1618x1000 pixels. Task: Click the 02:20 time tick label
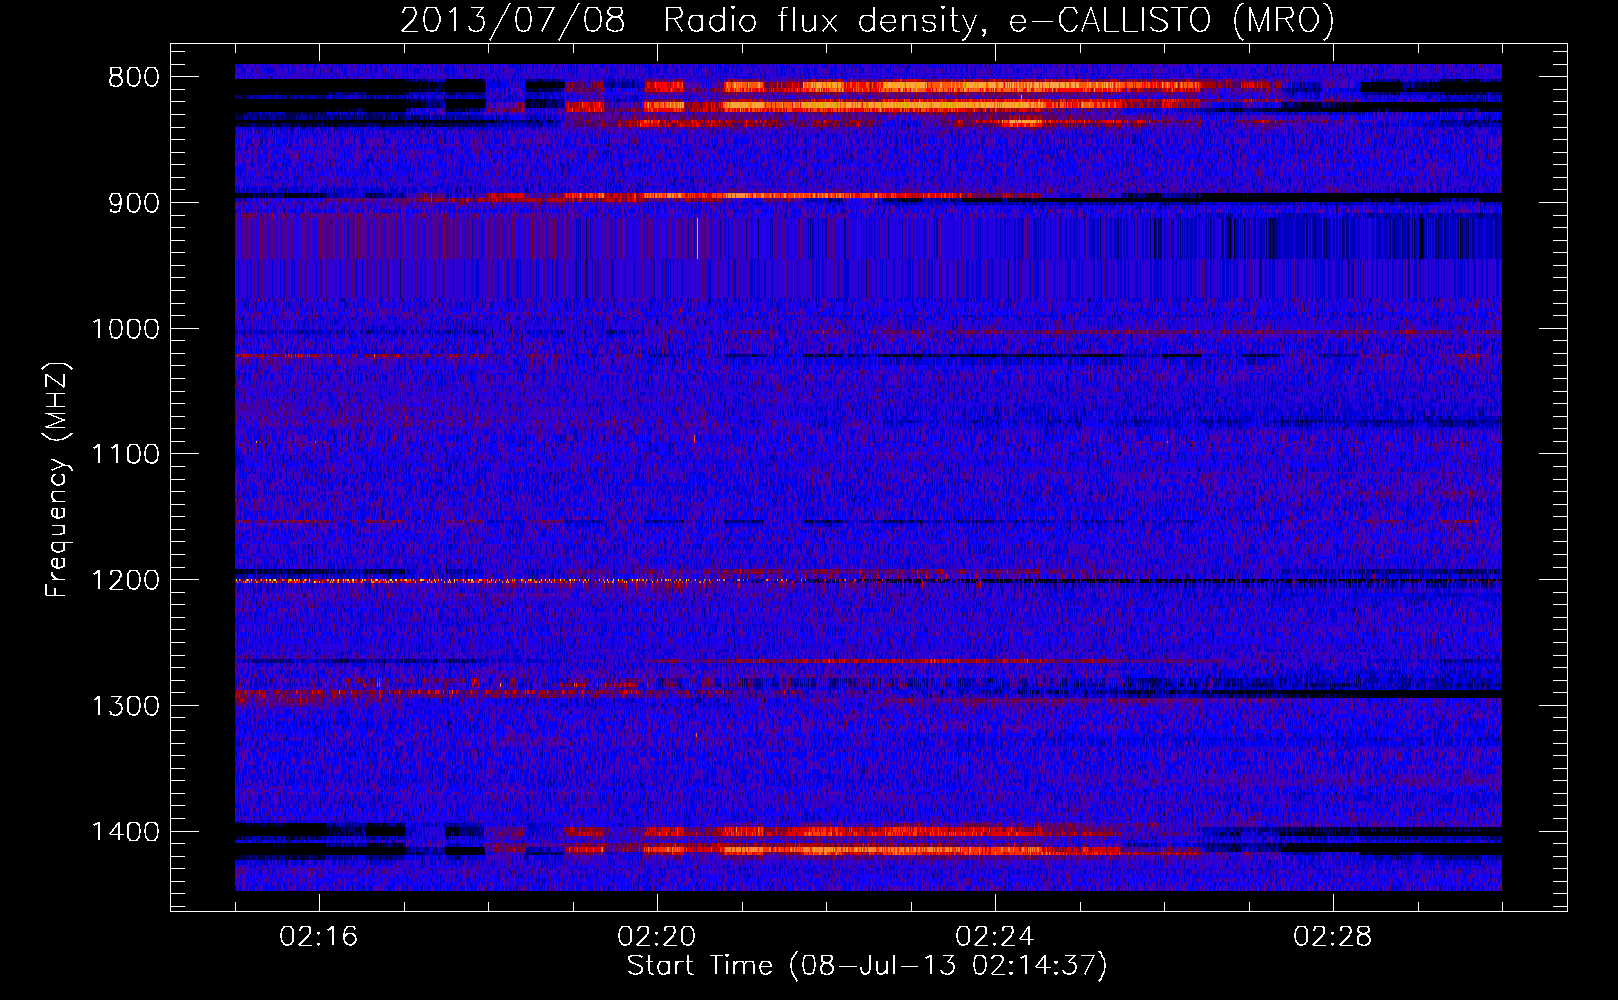(x=657, y=937)
